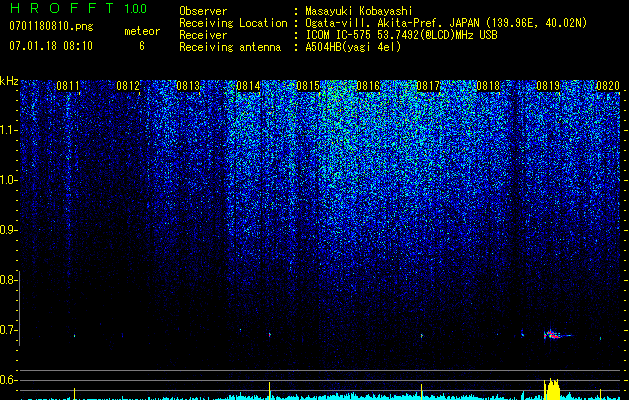This screenshot has height=400, width=629.
Task: Click the 0814 time marker
Action: click(248, 86)
